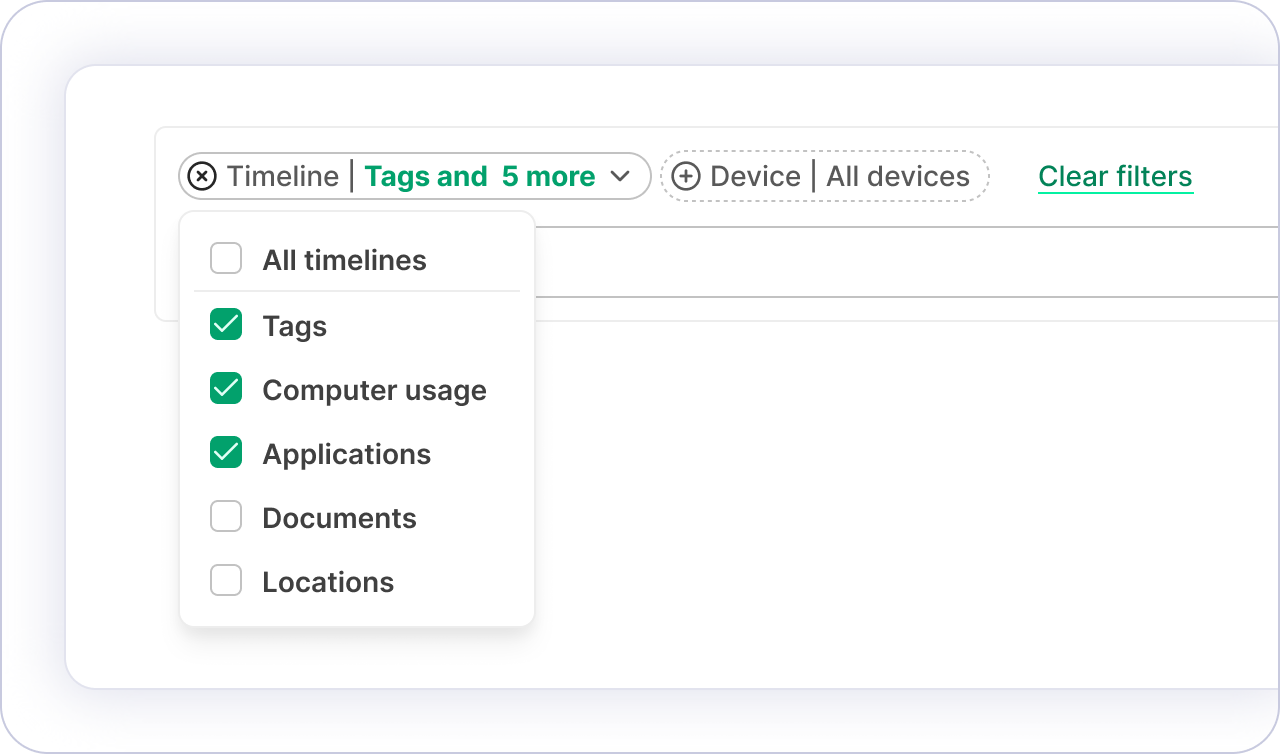Disable the Applications checkbox

click(x=226, y=453)
